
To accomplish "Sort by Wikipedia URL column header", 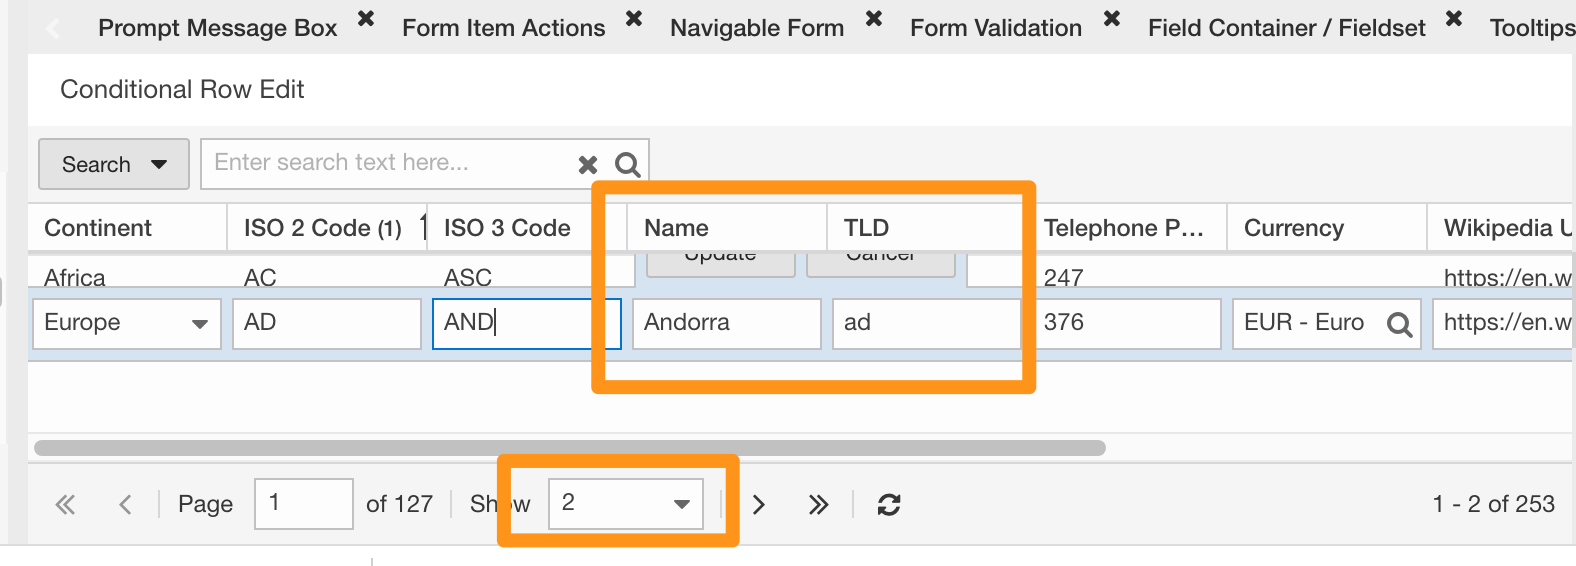I will [x=1502, y=228].
